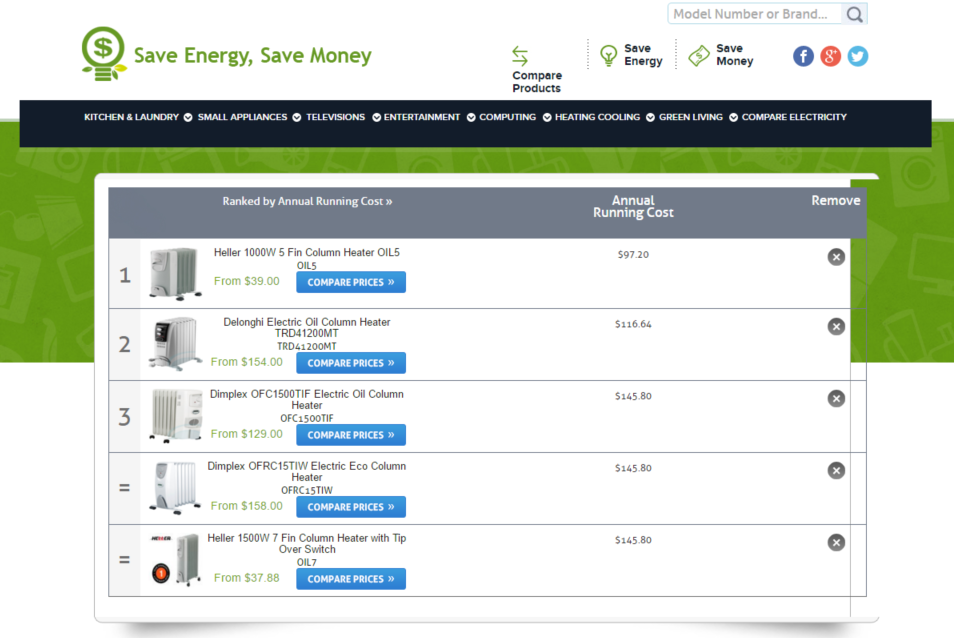Image resolution: width=954 pixels, height=638 pixels.
Task: Open Dimplex OFRC15TIW Electric Eco Column title
Action: (x=307, y=471)
